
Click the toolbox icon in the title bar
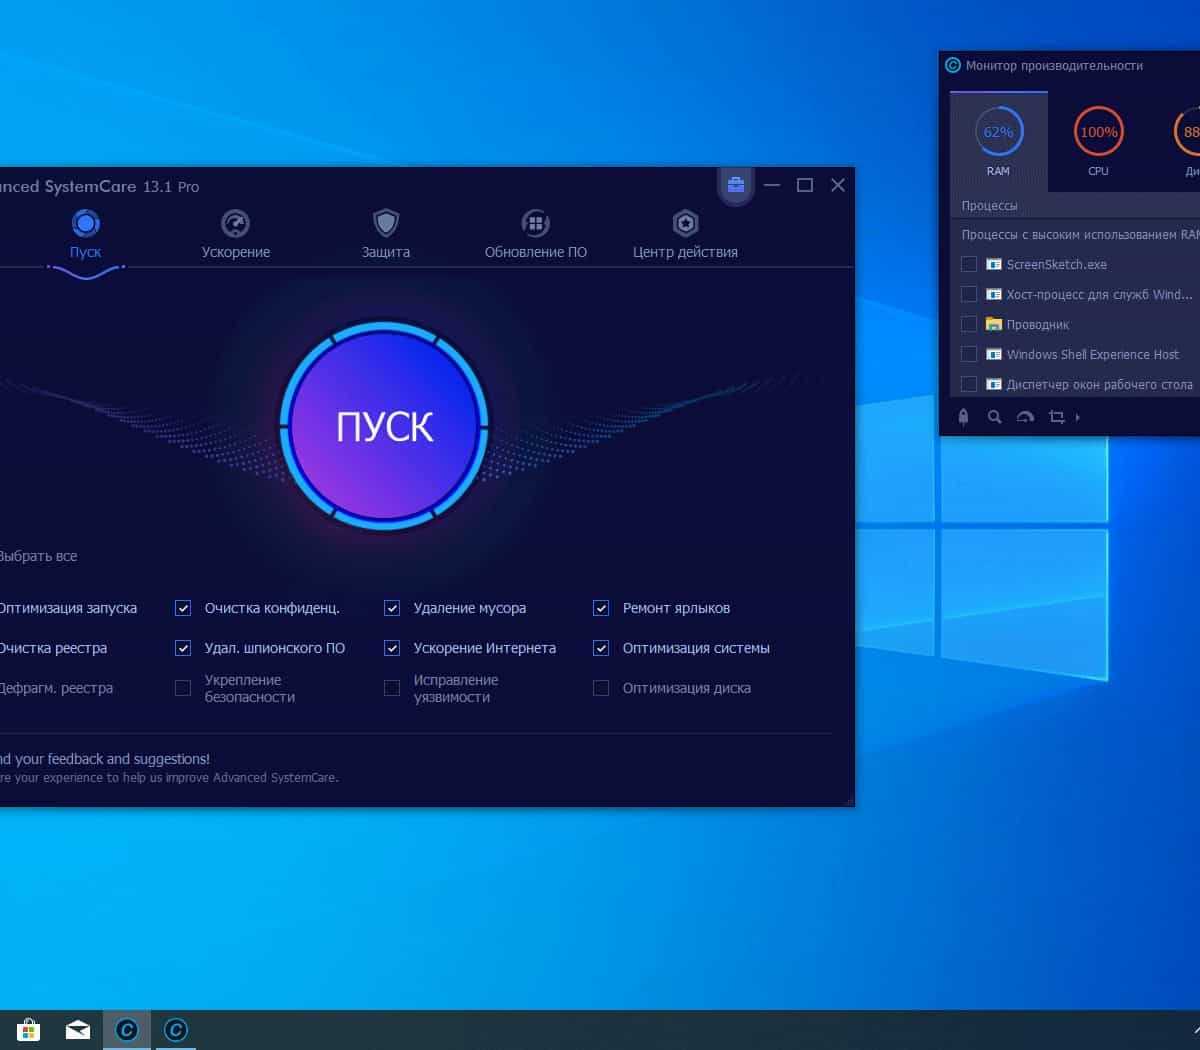[736, 185]
